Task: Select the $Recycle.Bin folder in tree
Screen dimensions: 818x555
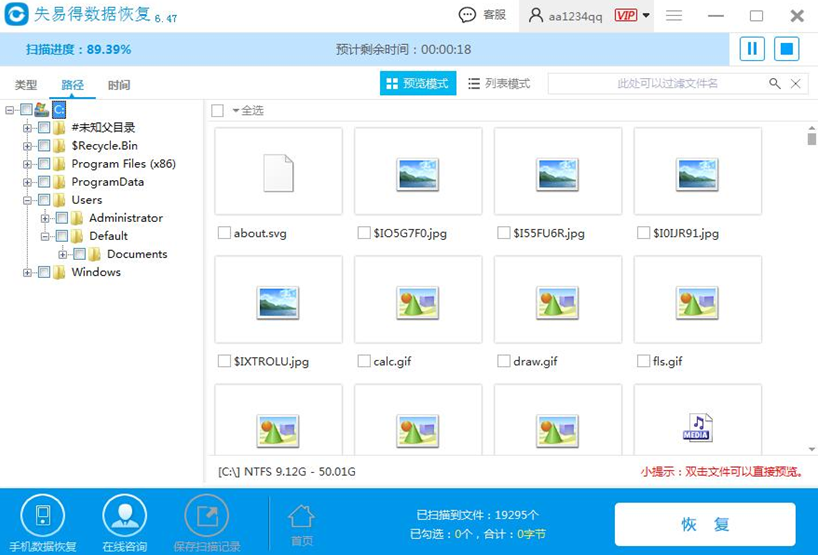Action: [104, 146]
